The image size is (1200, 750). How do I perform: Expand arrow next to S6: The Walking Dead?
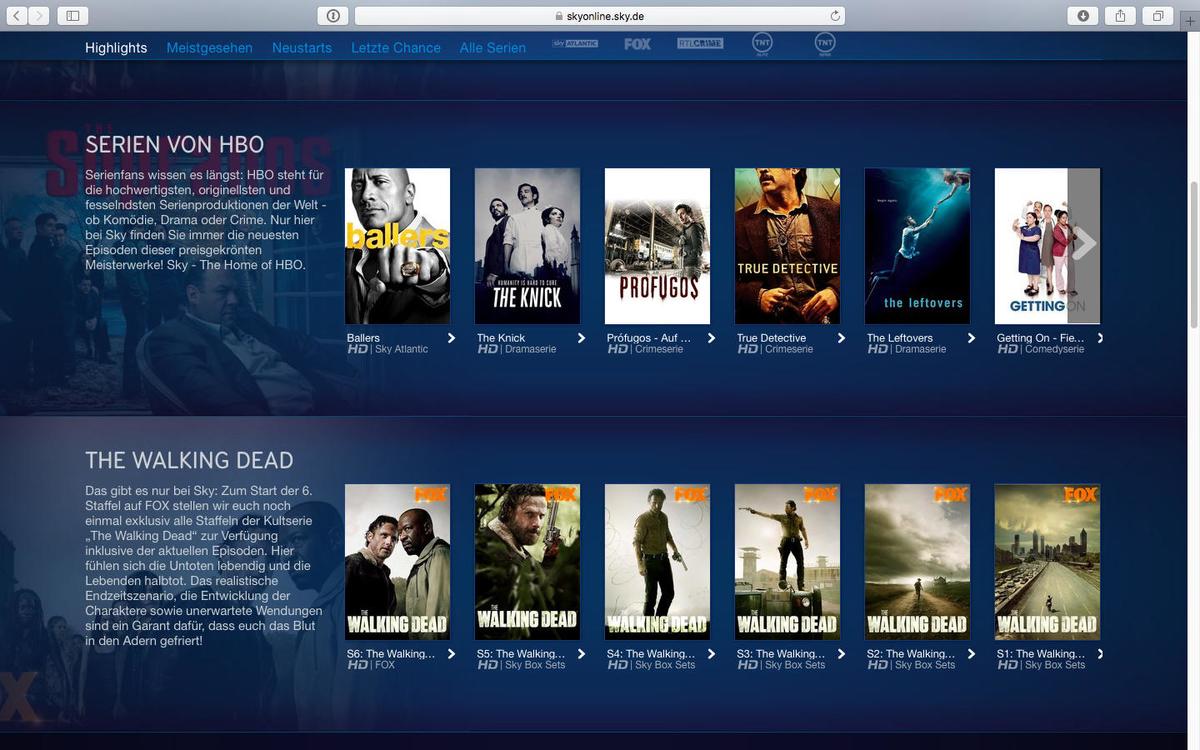click(451, 654)
